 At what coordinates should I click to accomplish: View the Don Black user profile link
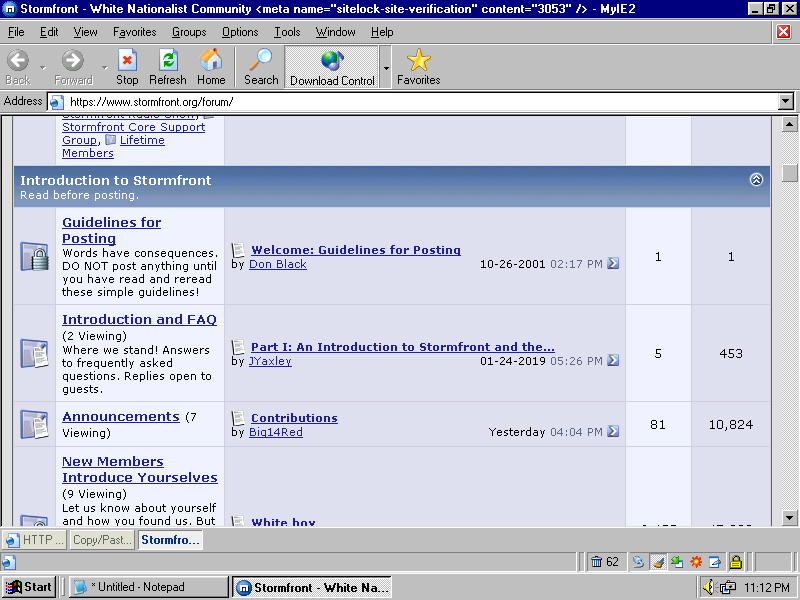278,264
